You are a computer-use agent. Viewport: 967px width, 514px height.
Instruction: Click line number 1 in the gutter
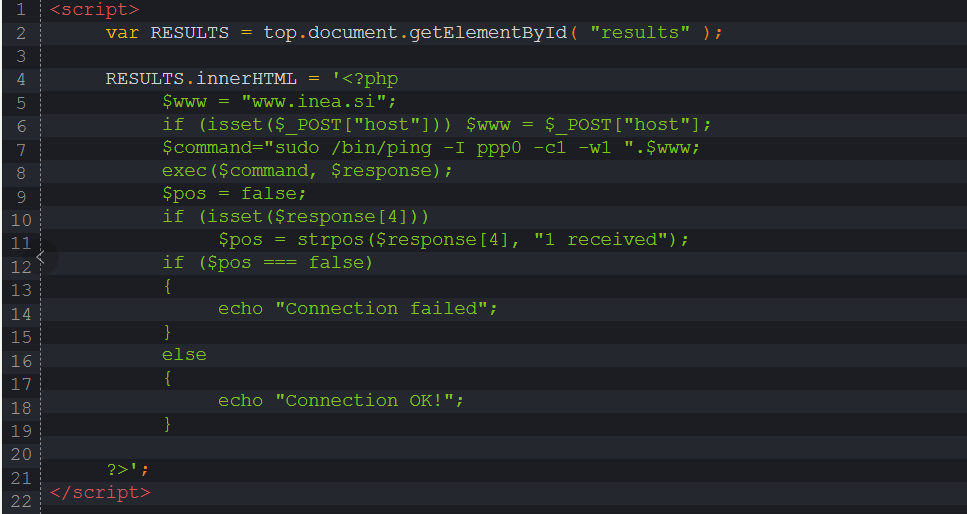pos(21,10)
